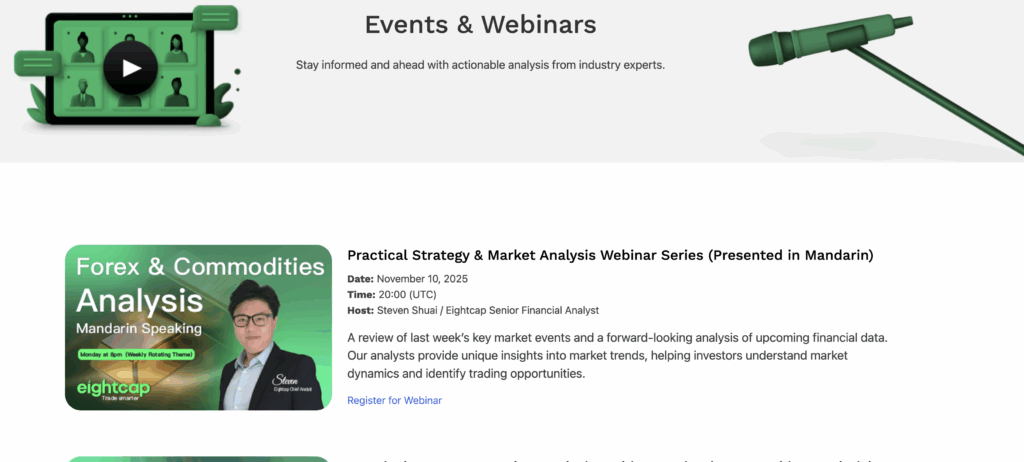
Task: Click the Monday at 8pm Weekly Rotating Theme badge
Action: tap(138, 354)
